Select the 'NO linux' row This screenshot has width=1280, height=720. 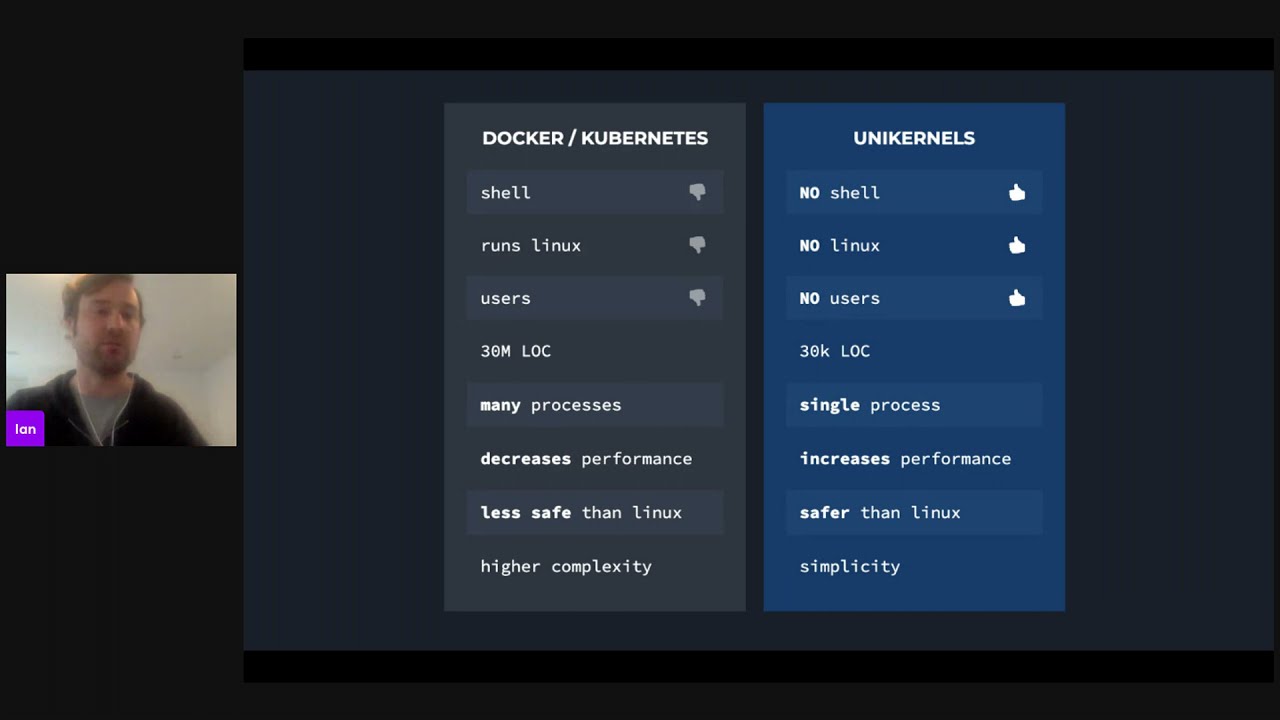pos(914,245)
